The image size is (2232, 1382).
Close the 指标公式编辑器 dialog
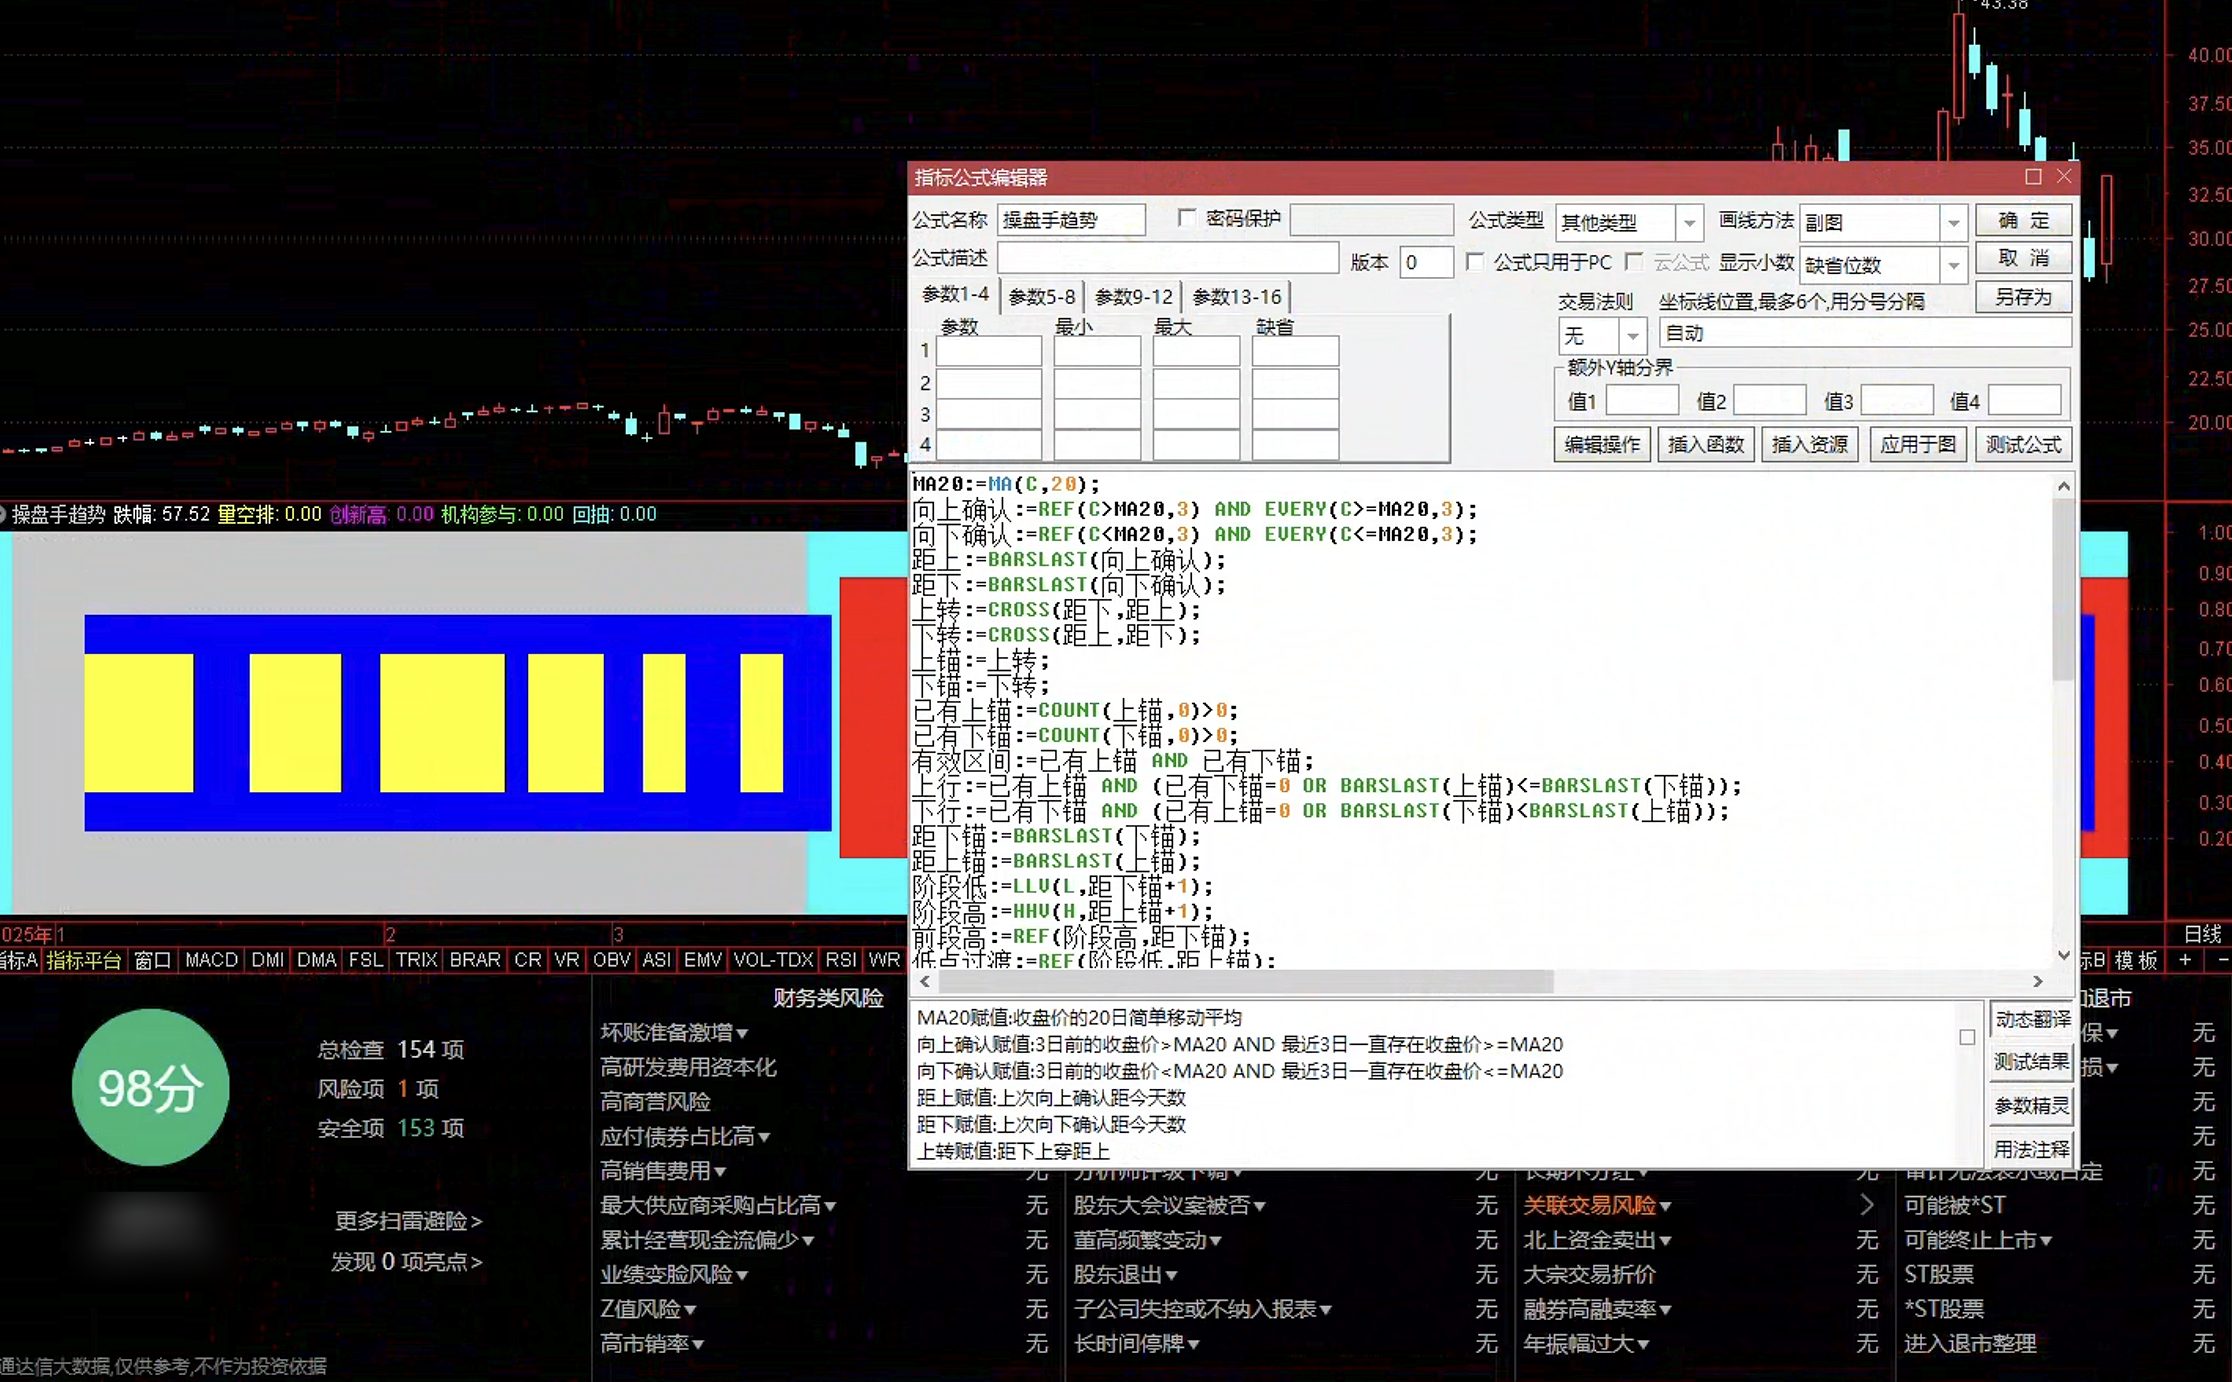click(2064, 177)
